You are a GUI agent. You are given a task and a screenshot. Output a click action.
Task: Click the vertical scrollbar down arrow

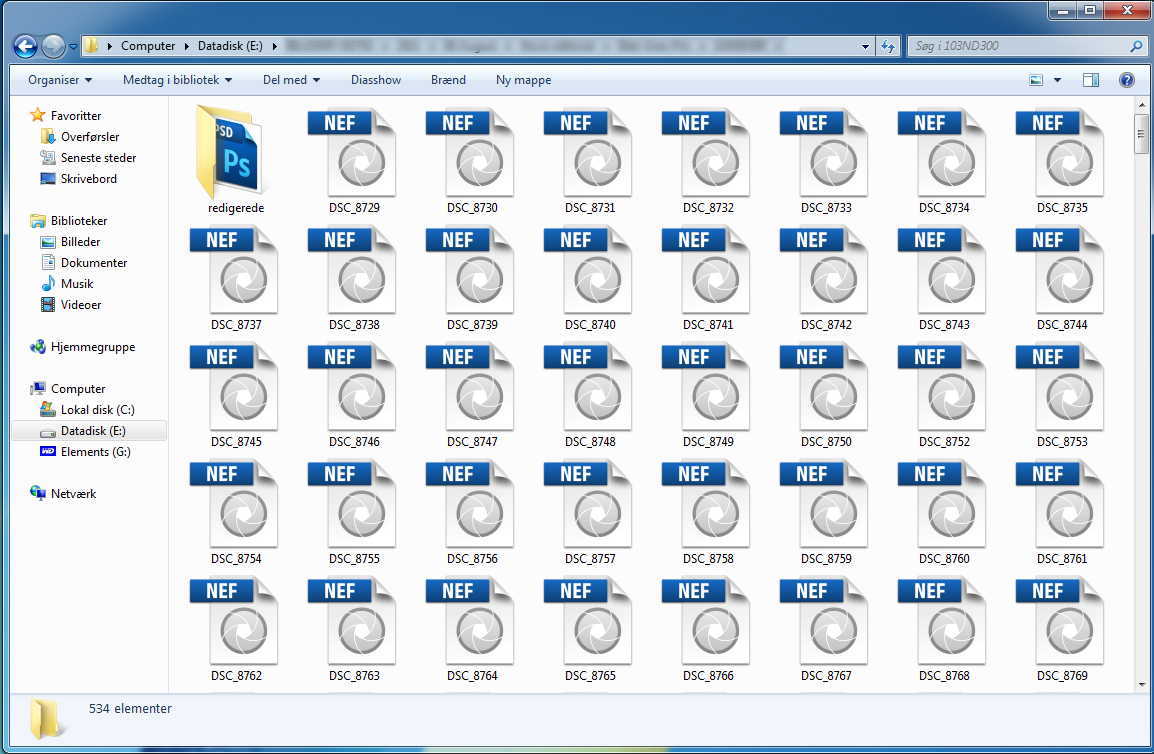pos(1141,684)
